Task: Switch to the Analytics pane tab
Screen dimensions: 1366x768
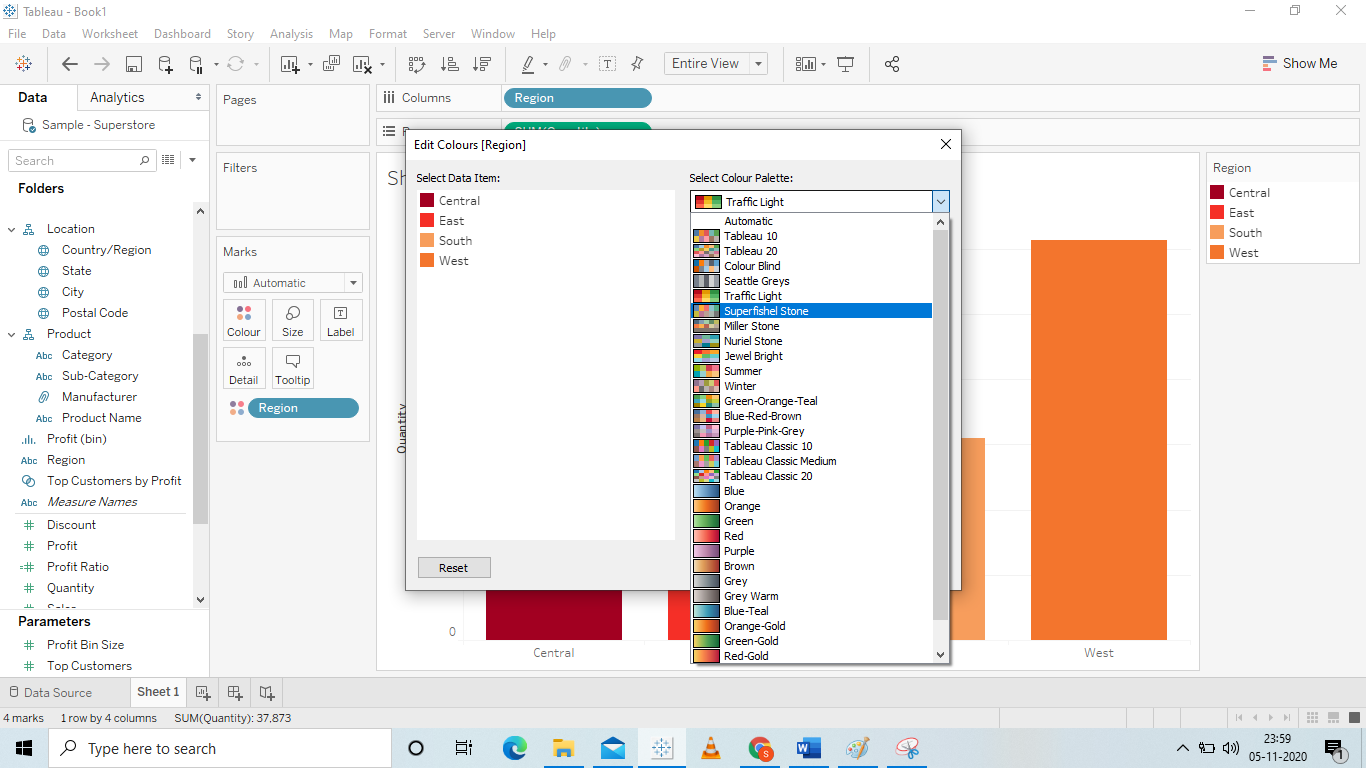Action: tap(117, 97)
